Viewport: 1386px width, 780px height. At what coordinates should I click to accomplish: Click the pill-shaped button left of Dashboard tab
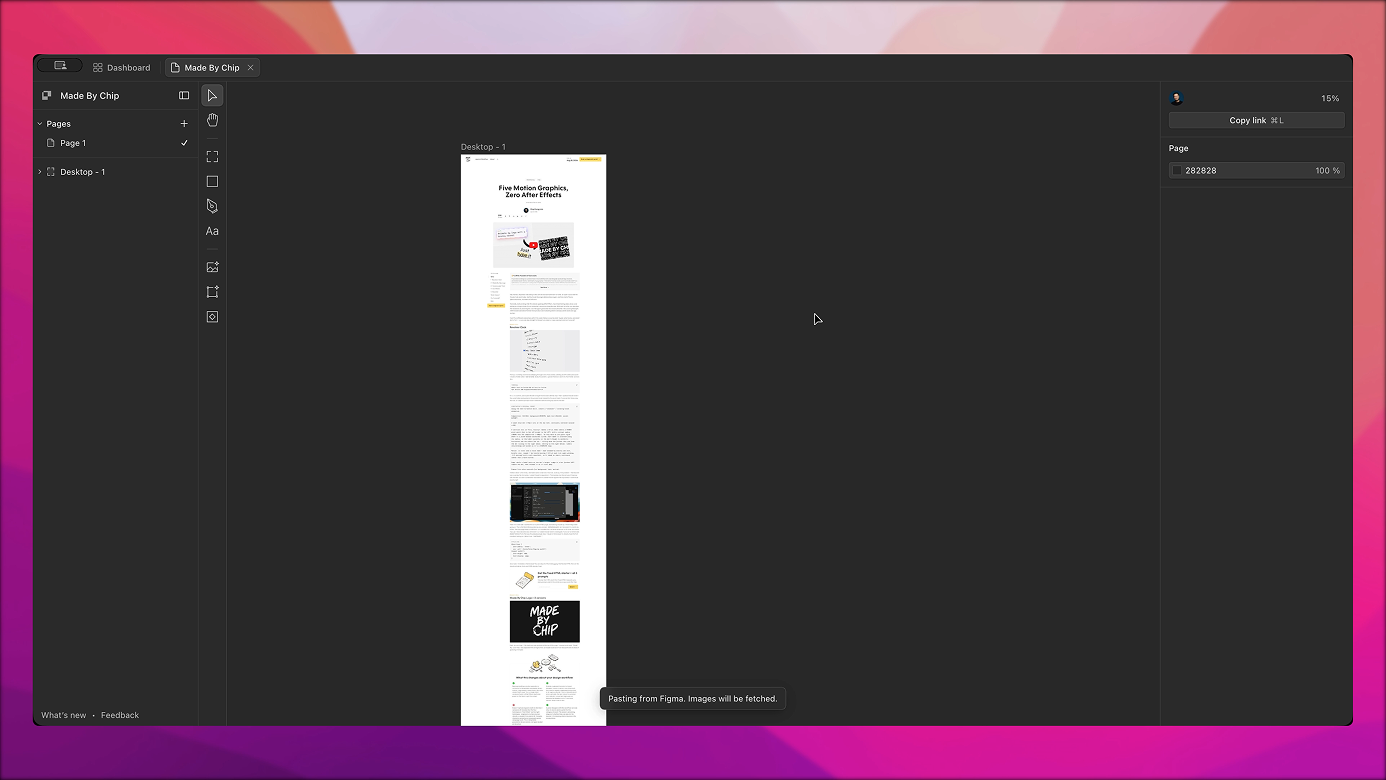pyautogui.click(x=60, y=66)
